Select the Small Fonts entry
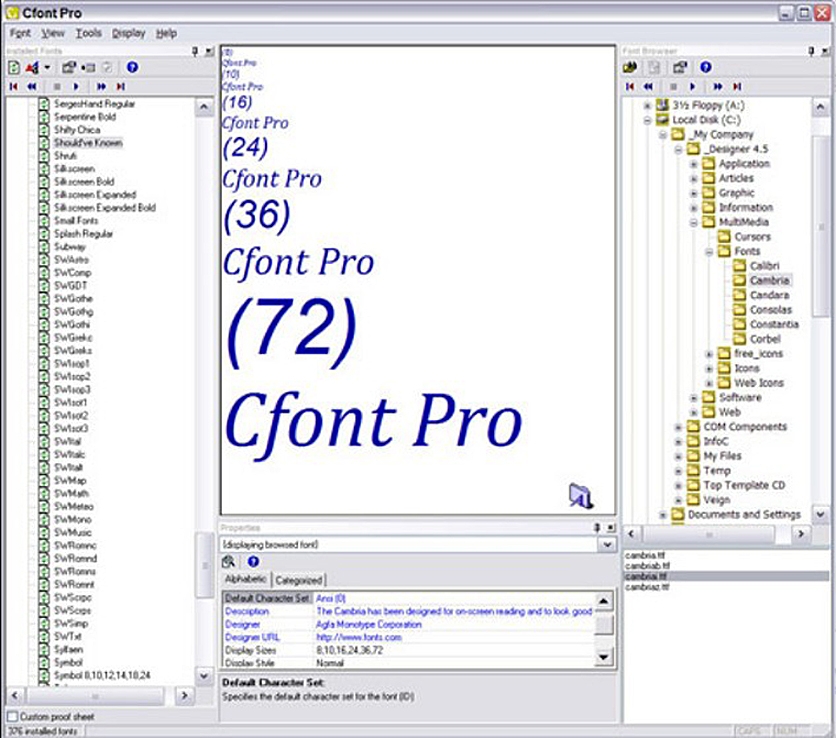This screenshot has height=738, width=836. [76, 220]
